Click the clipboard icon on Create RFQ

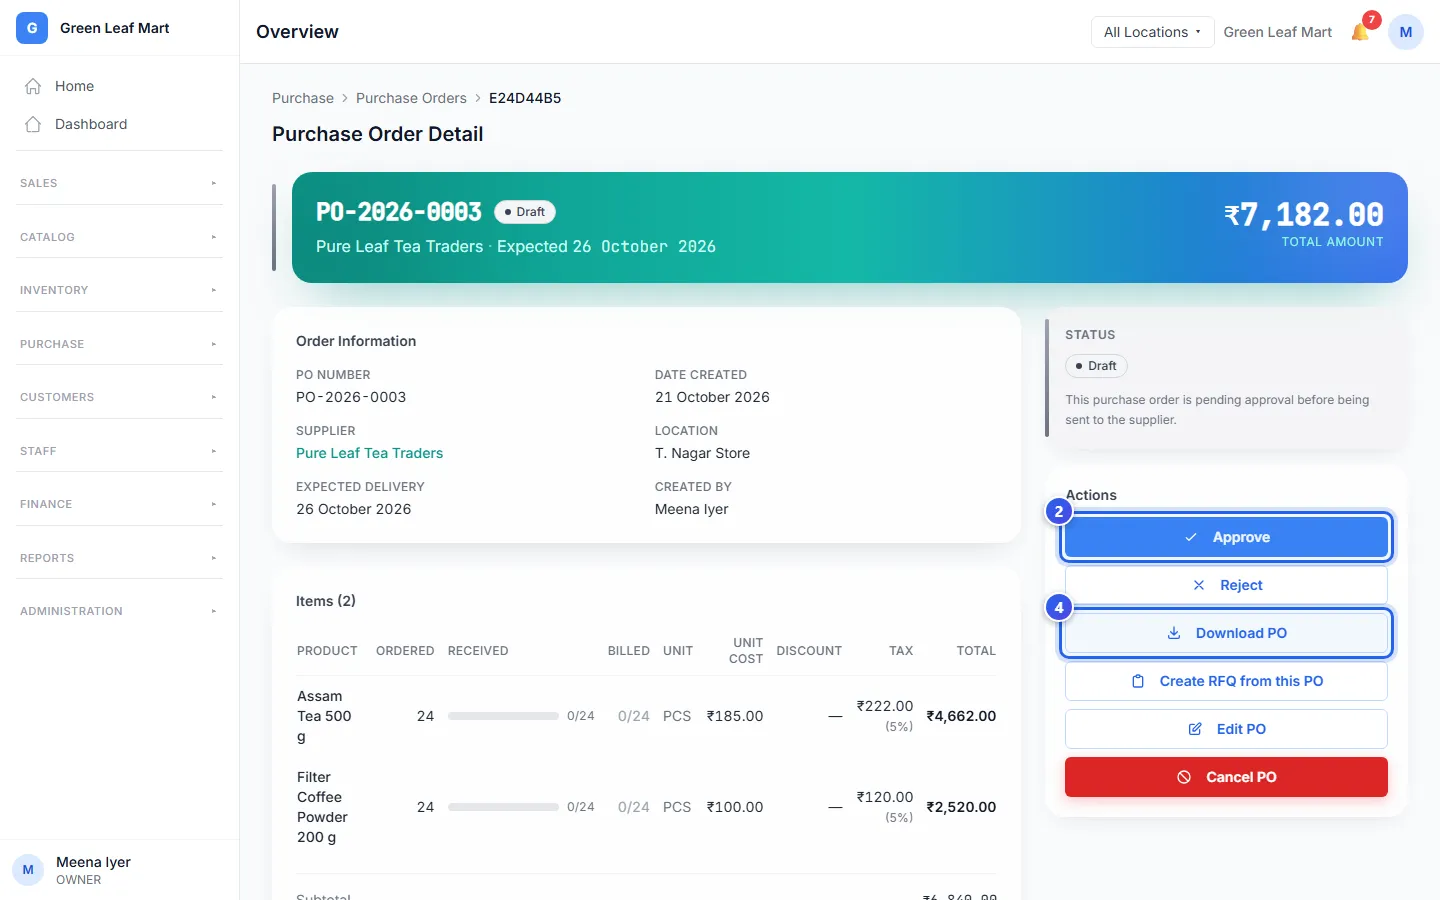pos(1138,681)
